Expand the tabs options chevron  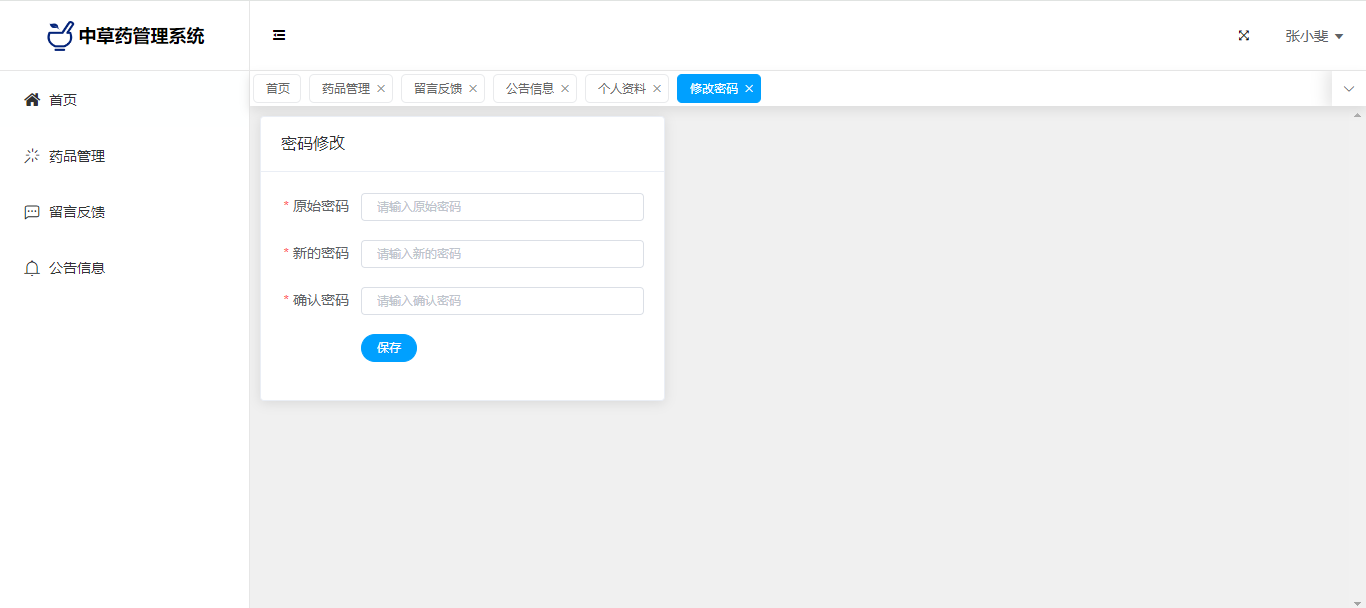1349,89
